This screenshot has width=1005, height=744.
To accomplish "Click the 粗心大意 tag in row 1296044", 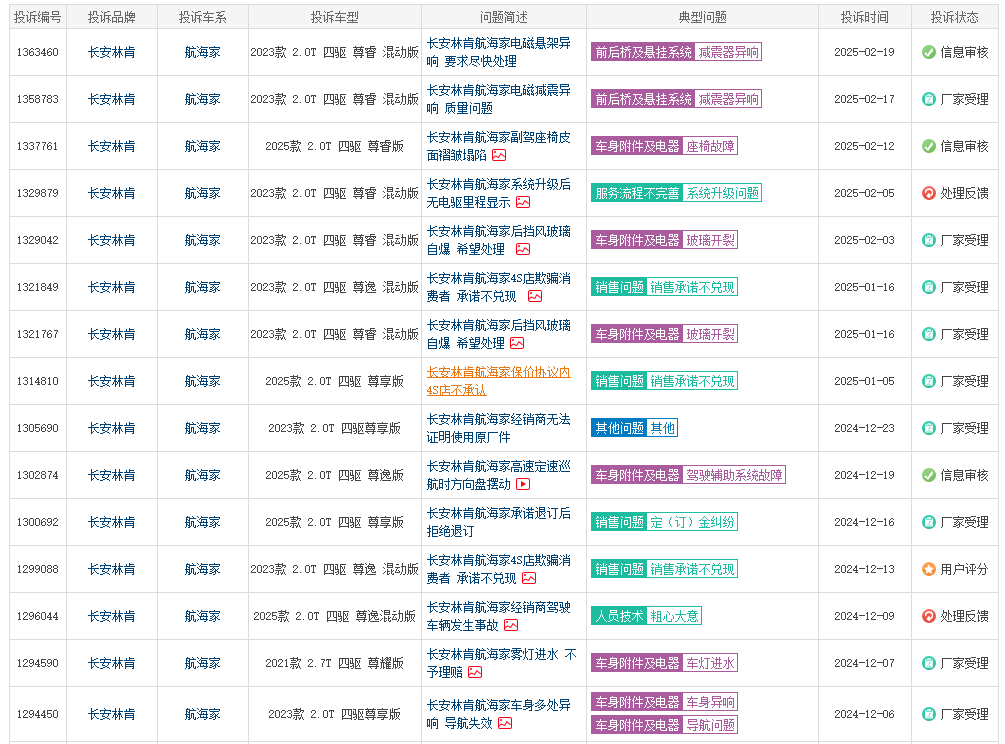I will [674, 616].
